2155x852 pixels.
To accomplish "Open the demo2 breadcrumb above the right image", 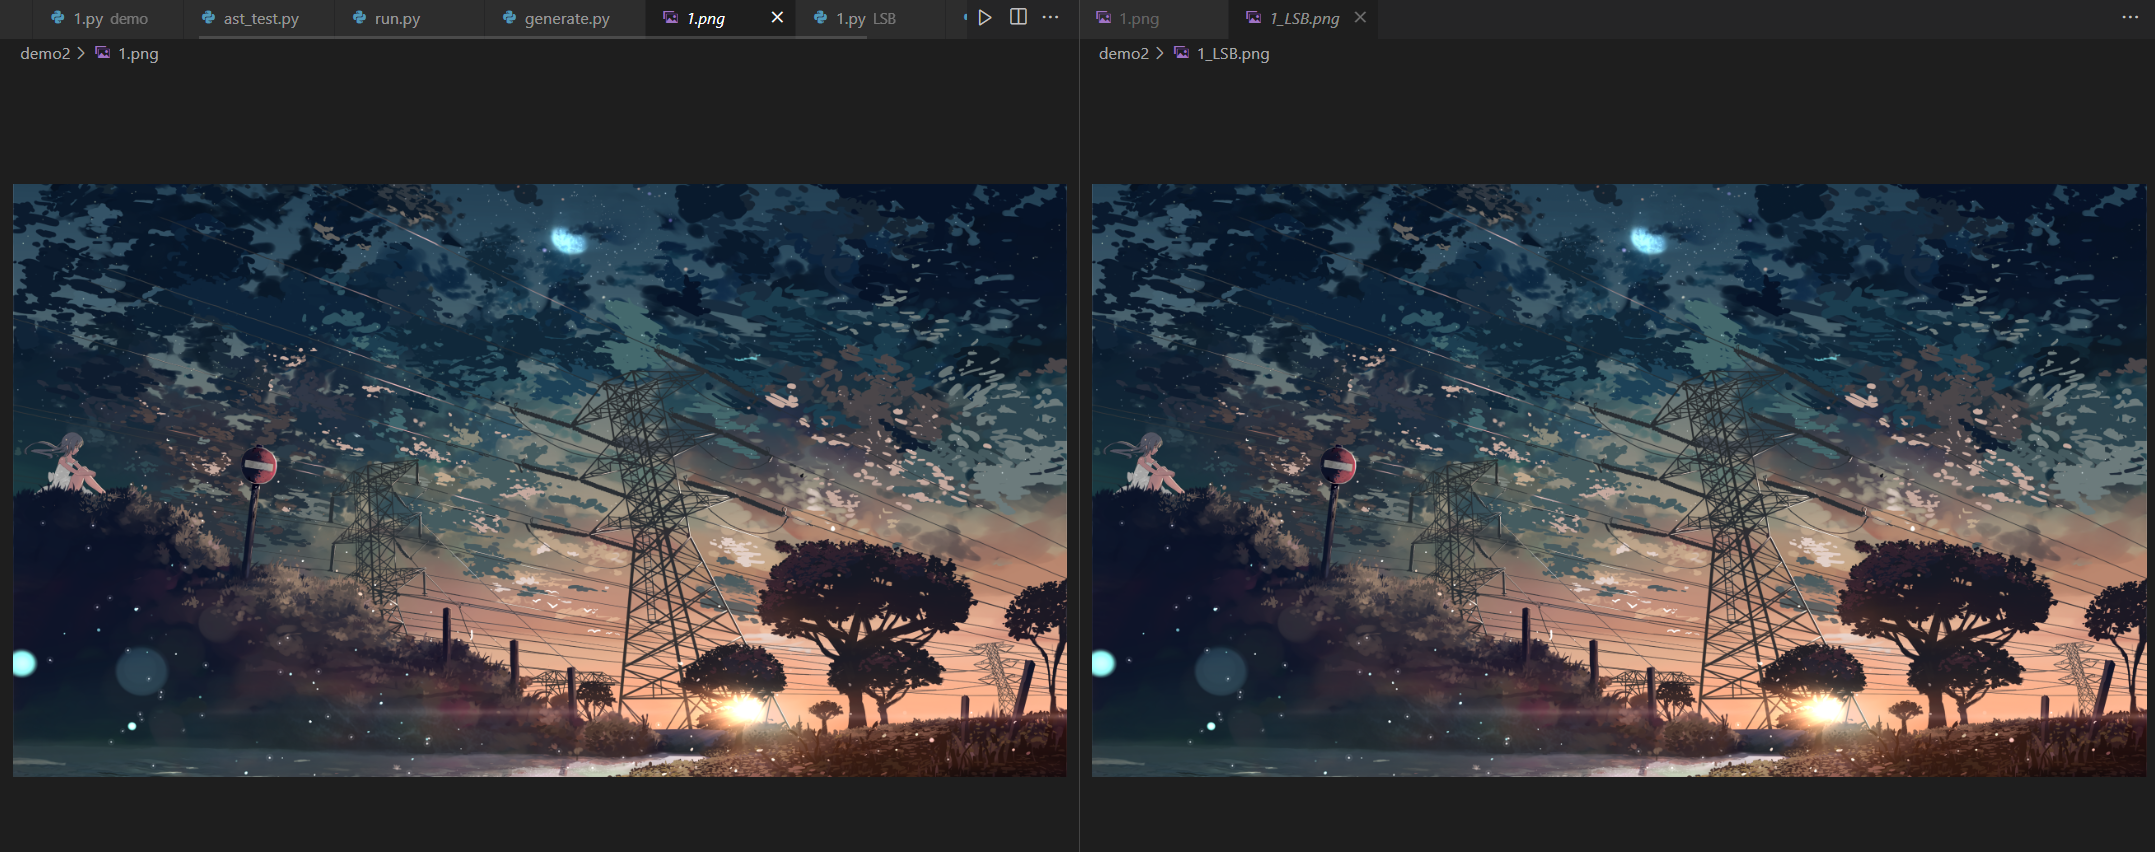I will 1124,54.
